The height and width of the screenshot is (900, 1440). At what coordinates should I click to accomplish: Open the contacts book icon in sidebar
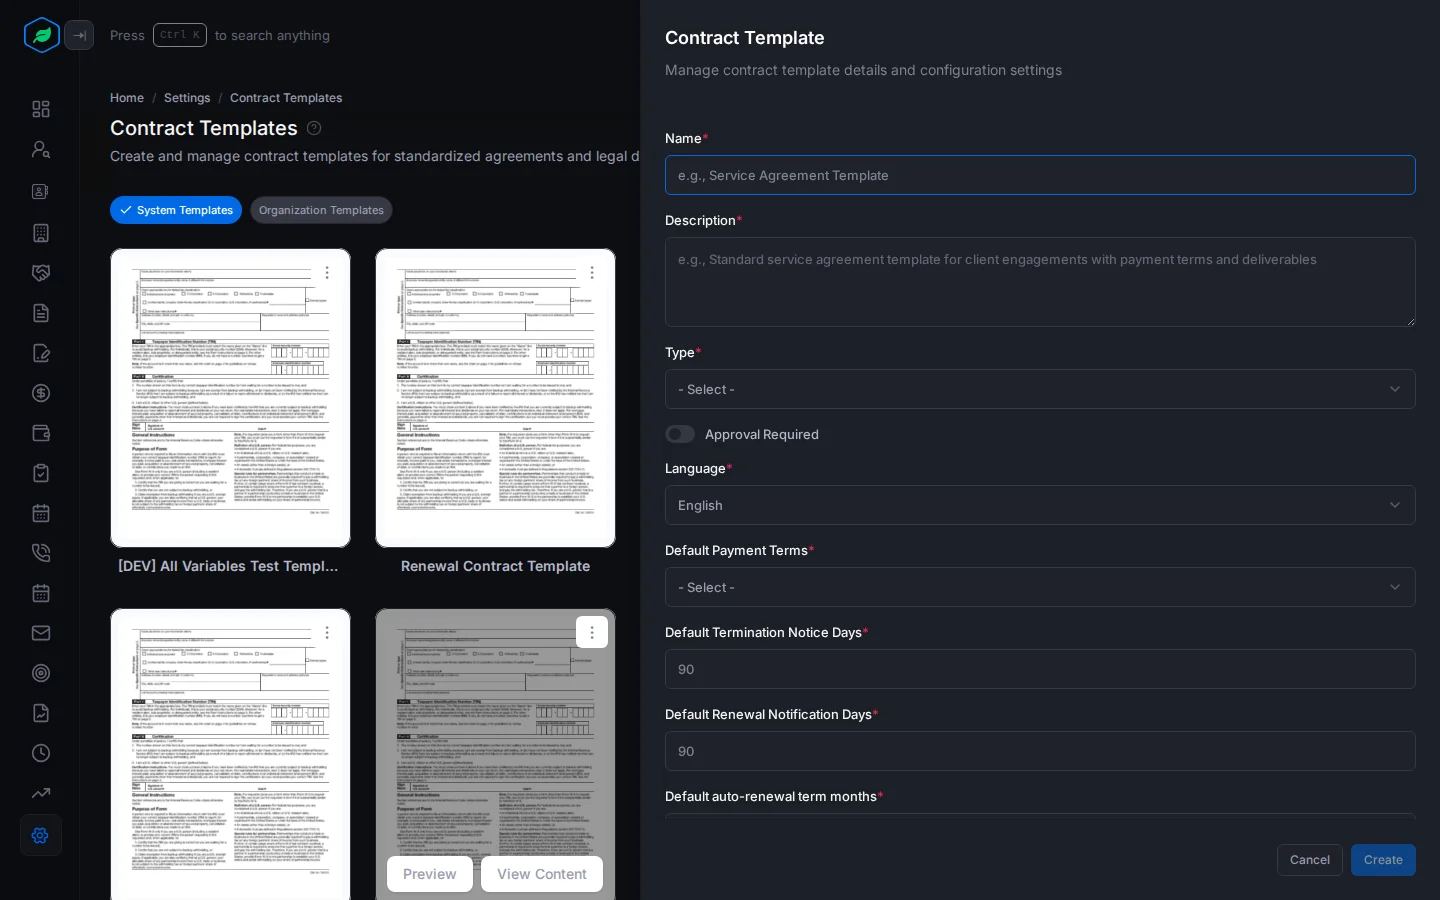tap(41, 191)
